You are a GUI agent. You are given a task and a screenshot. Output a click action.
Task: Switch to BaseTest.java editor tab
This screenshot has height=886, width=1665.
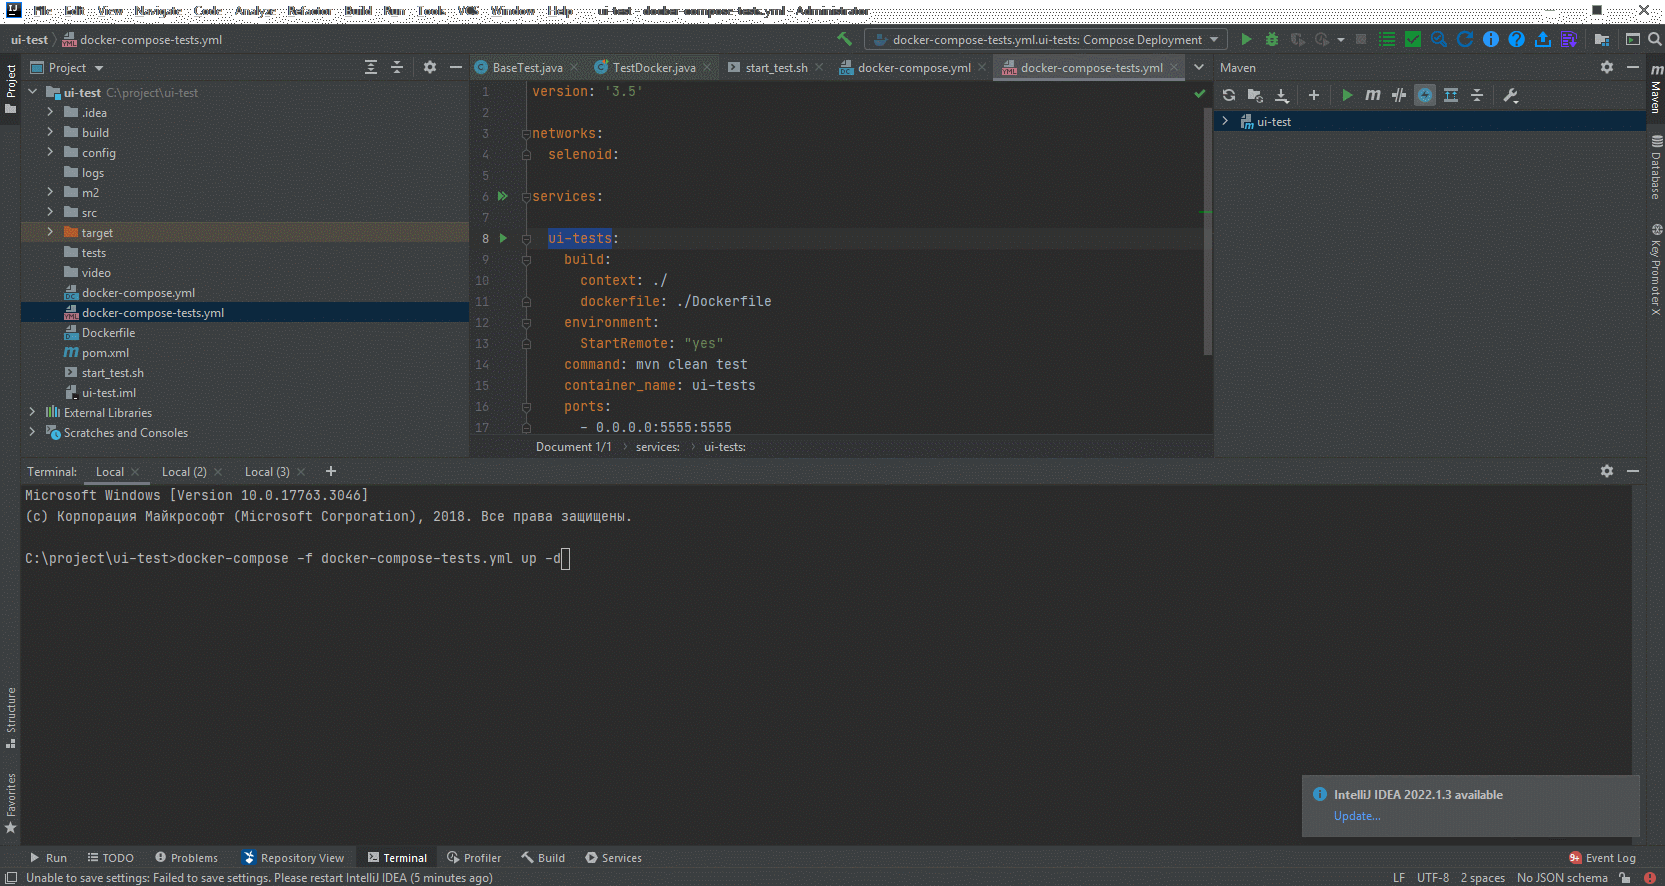[527, 67]
